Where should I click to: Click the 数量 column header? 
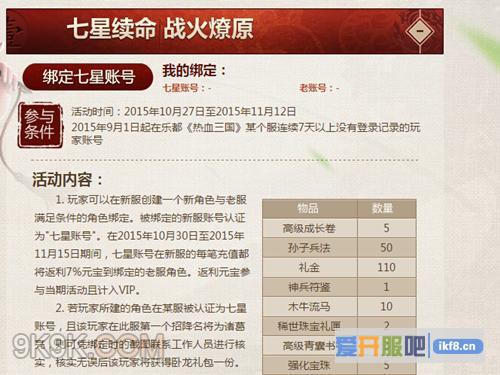(x=387, y=209)
